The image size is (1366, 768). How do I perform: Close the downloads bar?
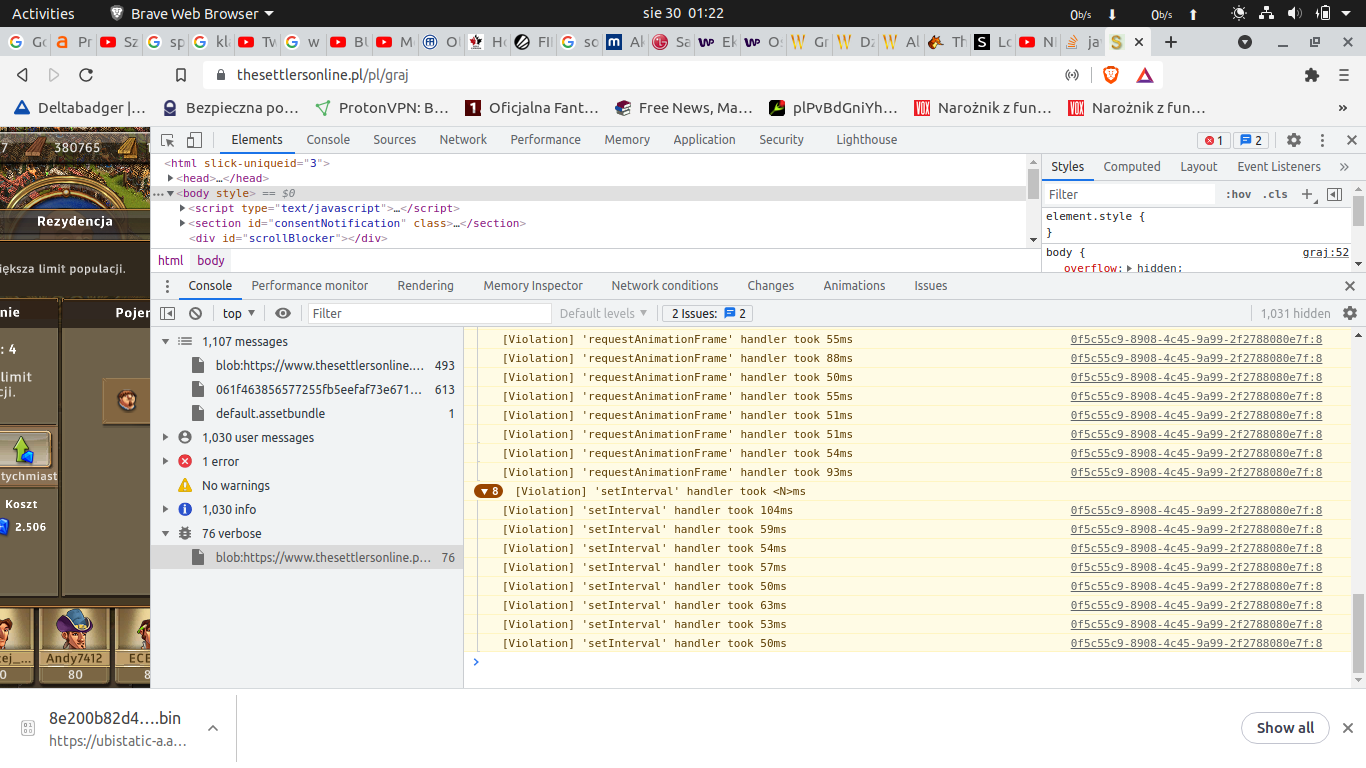[x=1348, y=728]
